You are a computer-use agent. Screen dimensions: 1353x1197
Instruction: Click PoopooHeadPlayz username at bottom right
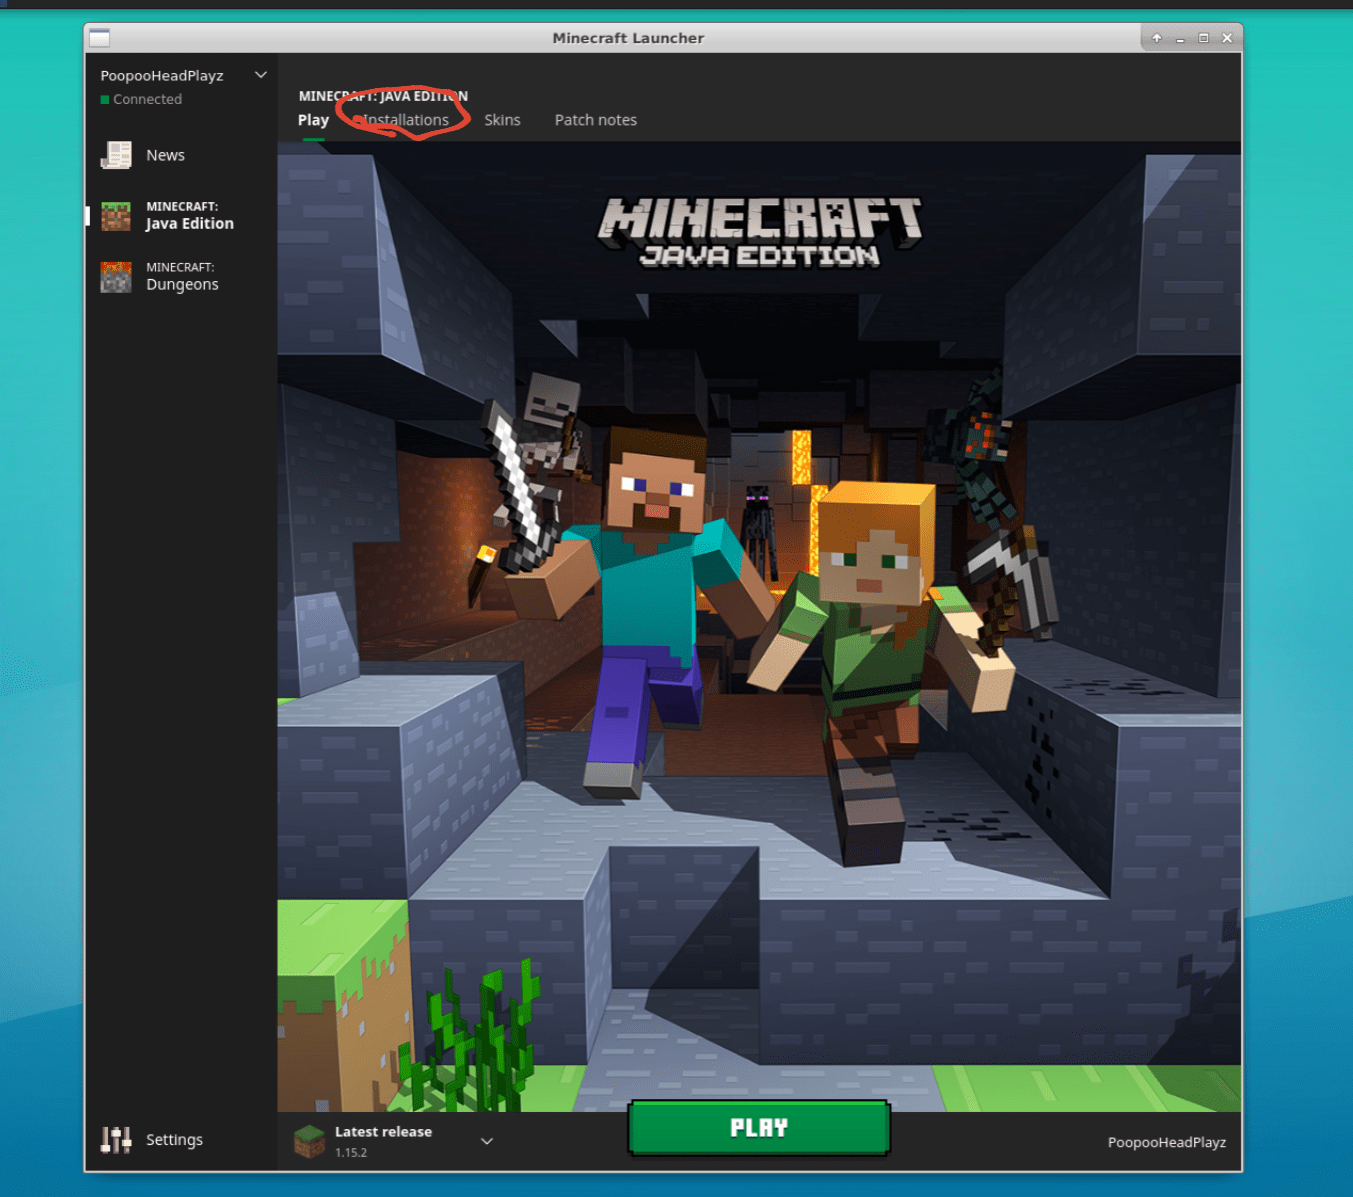point(1166,1142)
